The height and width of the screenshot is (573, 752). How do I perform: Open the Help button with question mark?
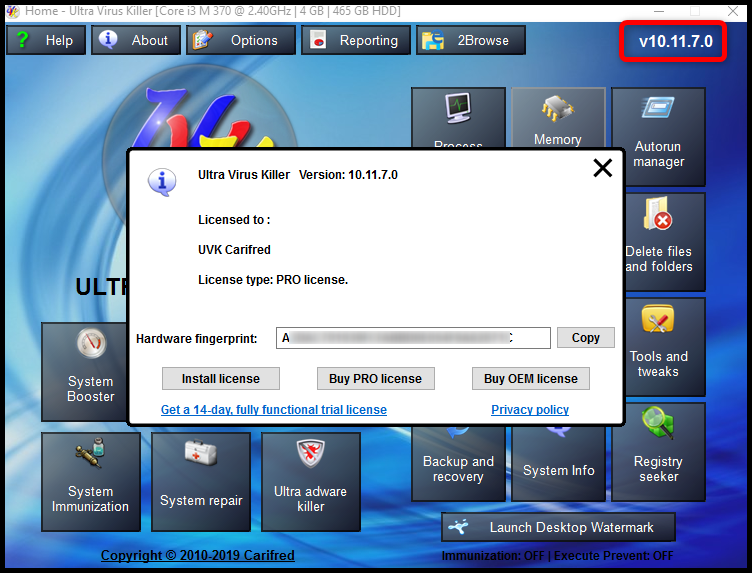[46, 40]
